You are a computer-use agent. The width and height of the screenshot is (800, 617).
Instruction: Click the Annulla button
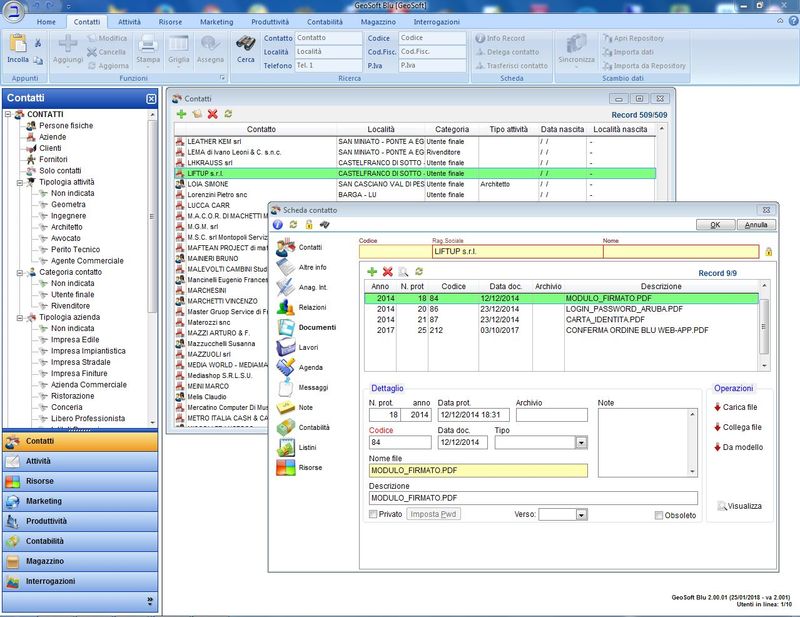pyautogui.click(x=755, y=225)
